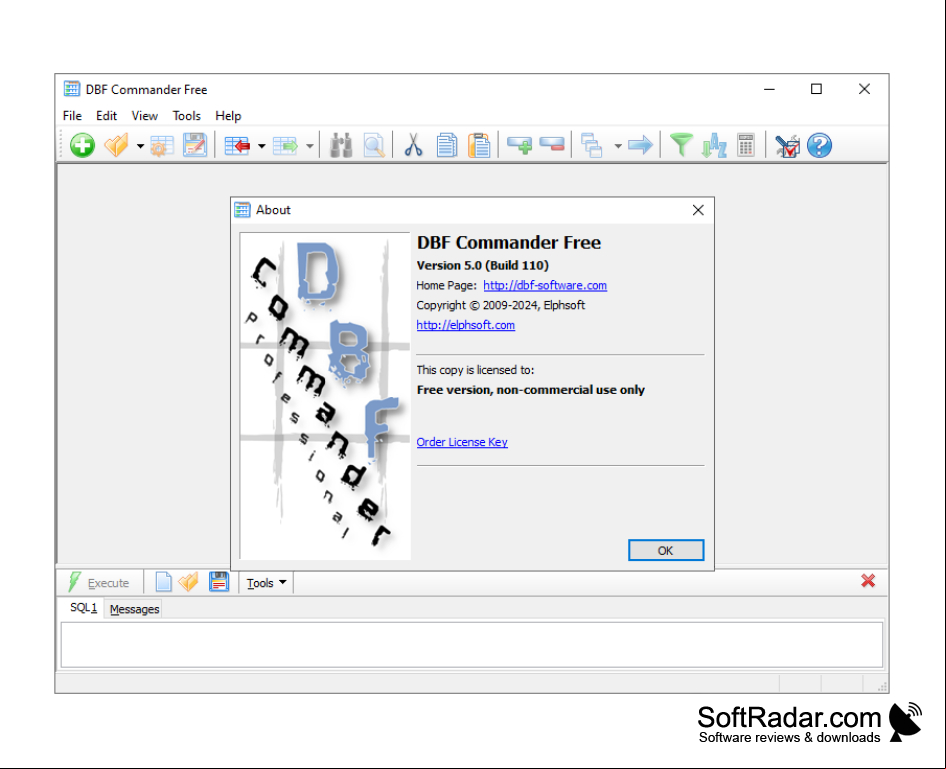
Task: Click the Import icon with red arrow
Action: [237, 145]
